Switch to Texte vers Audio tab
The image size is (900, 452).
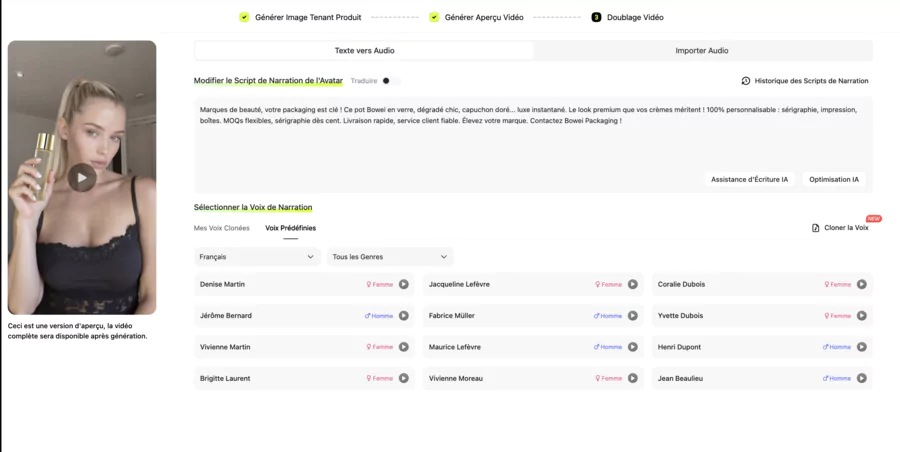click(364, 51)
